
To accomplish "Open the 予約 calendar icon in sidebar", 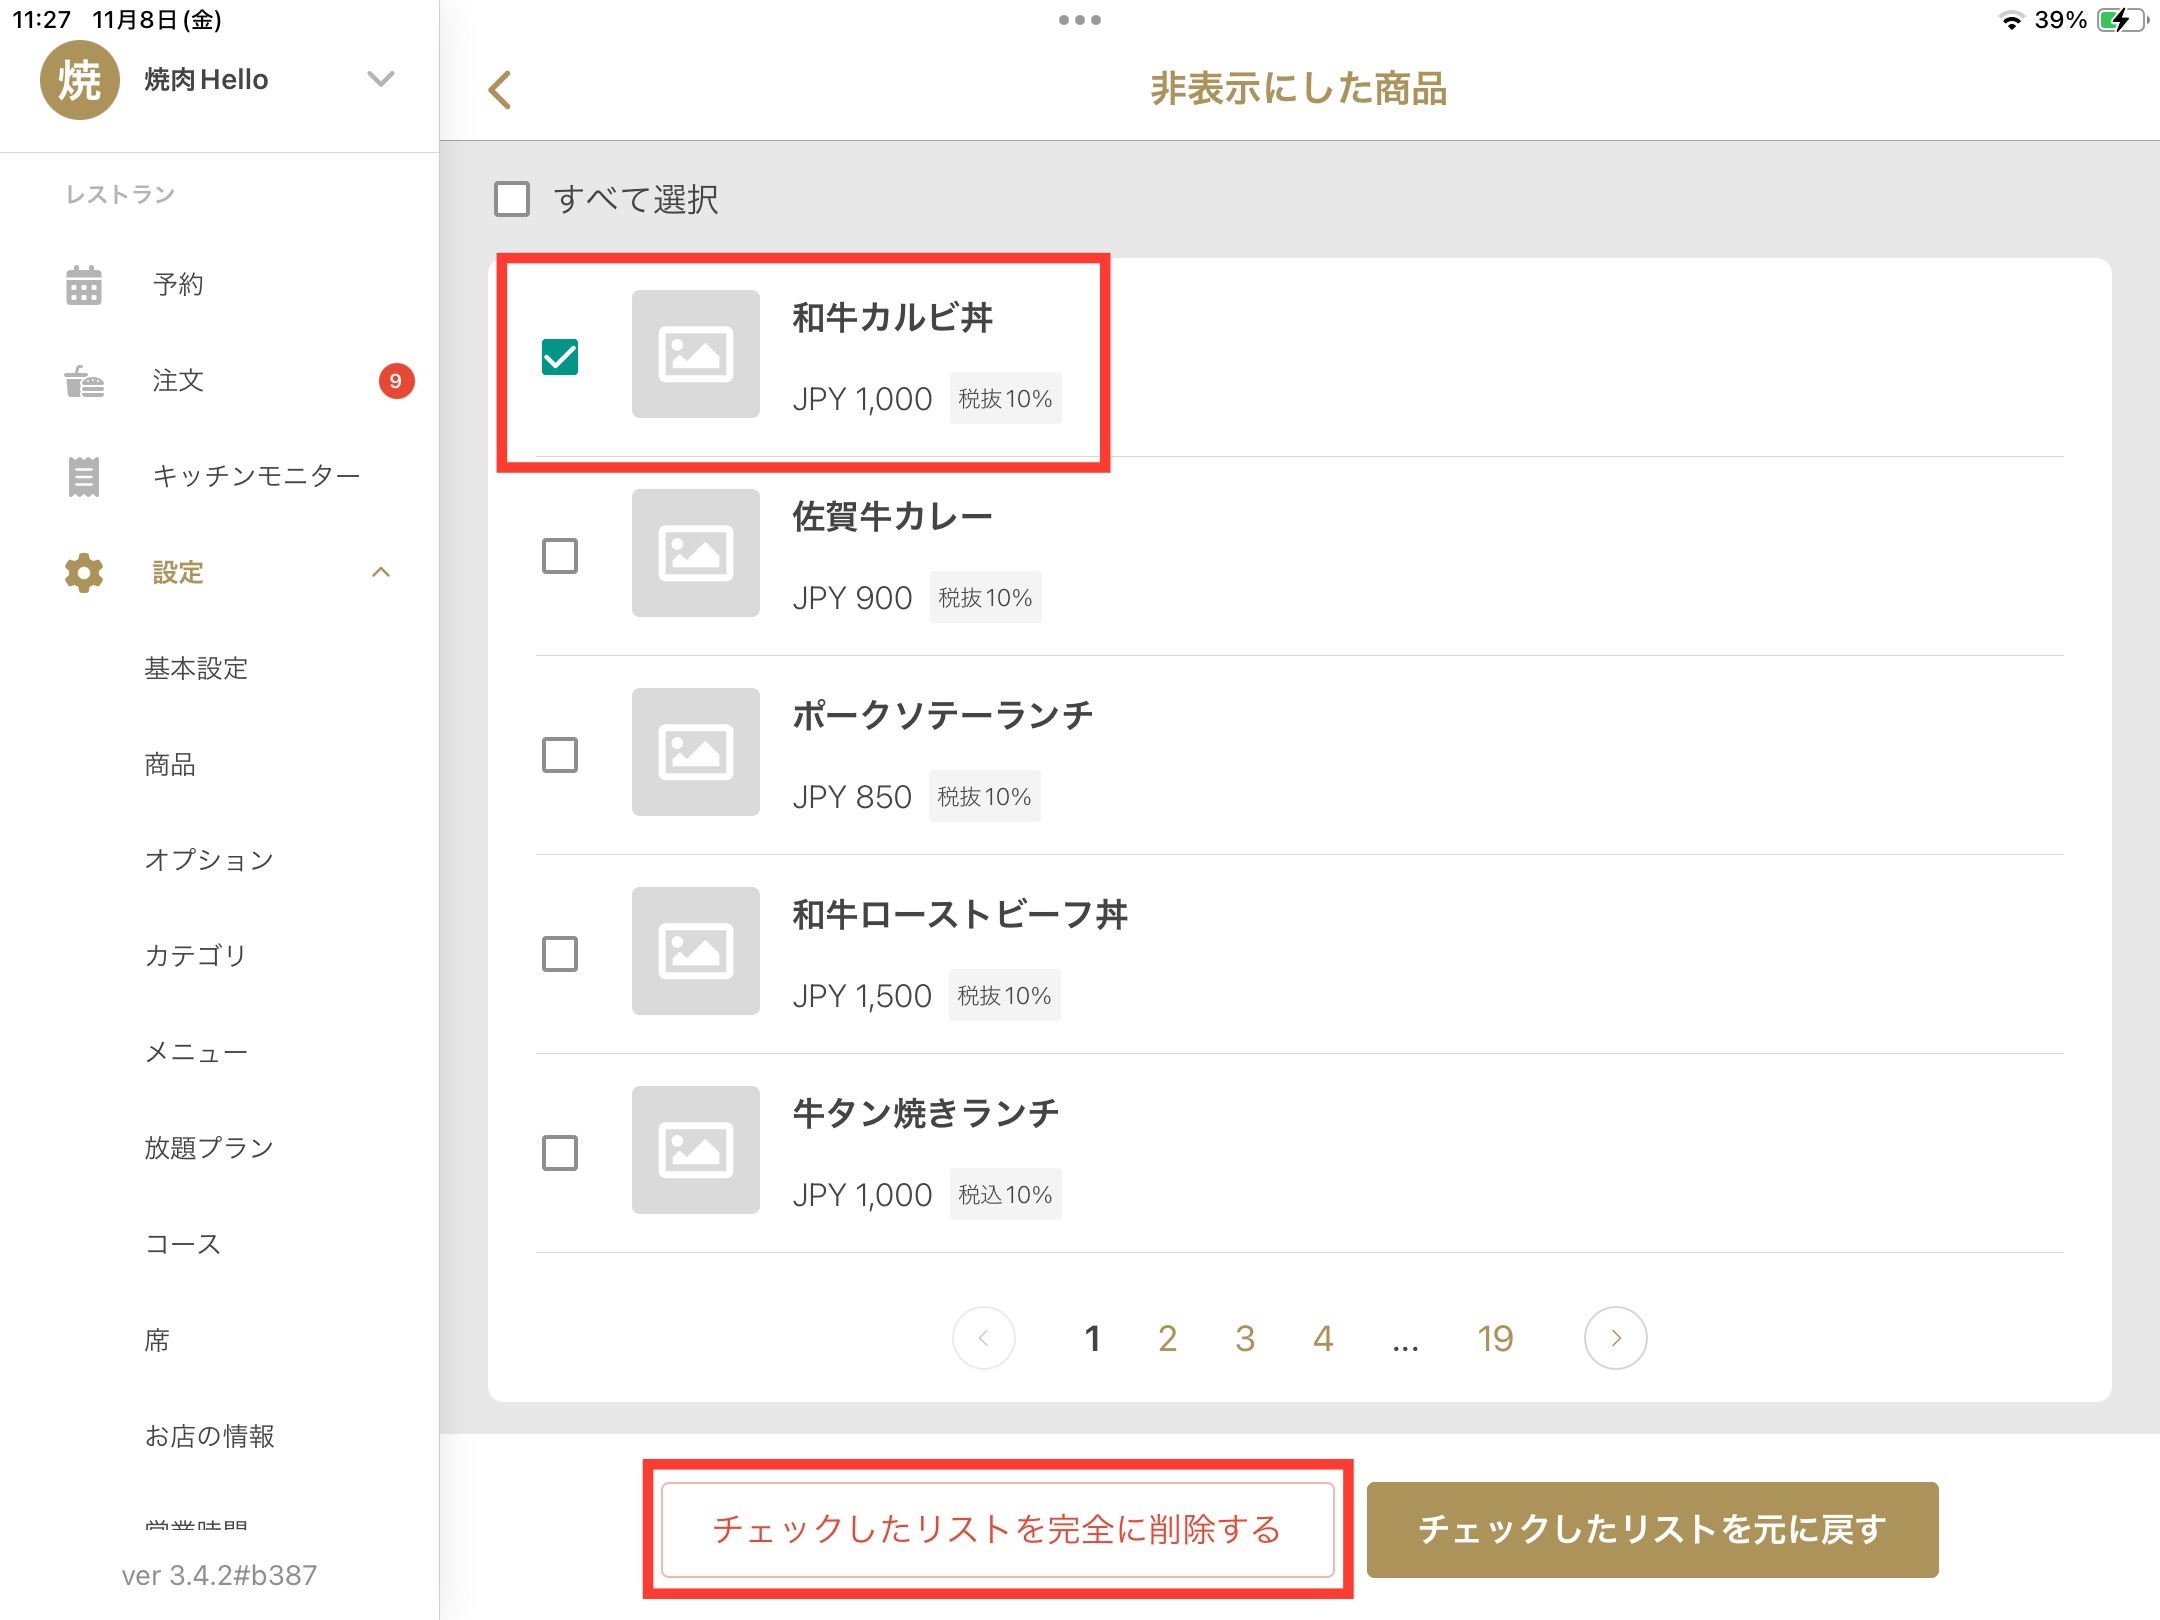I will click(x=84, y=285).
